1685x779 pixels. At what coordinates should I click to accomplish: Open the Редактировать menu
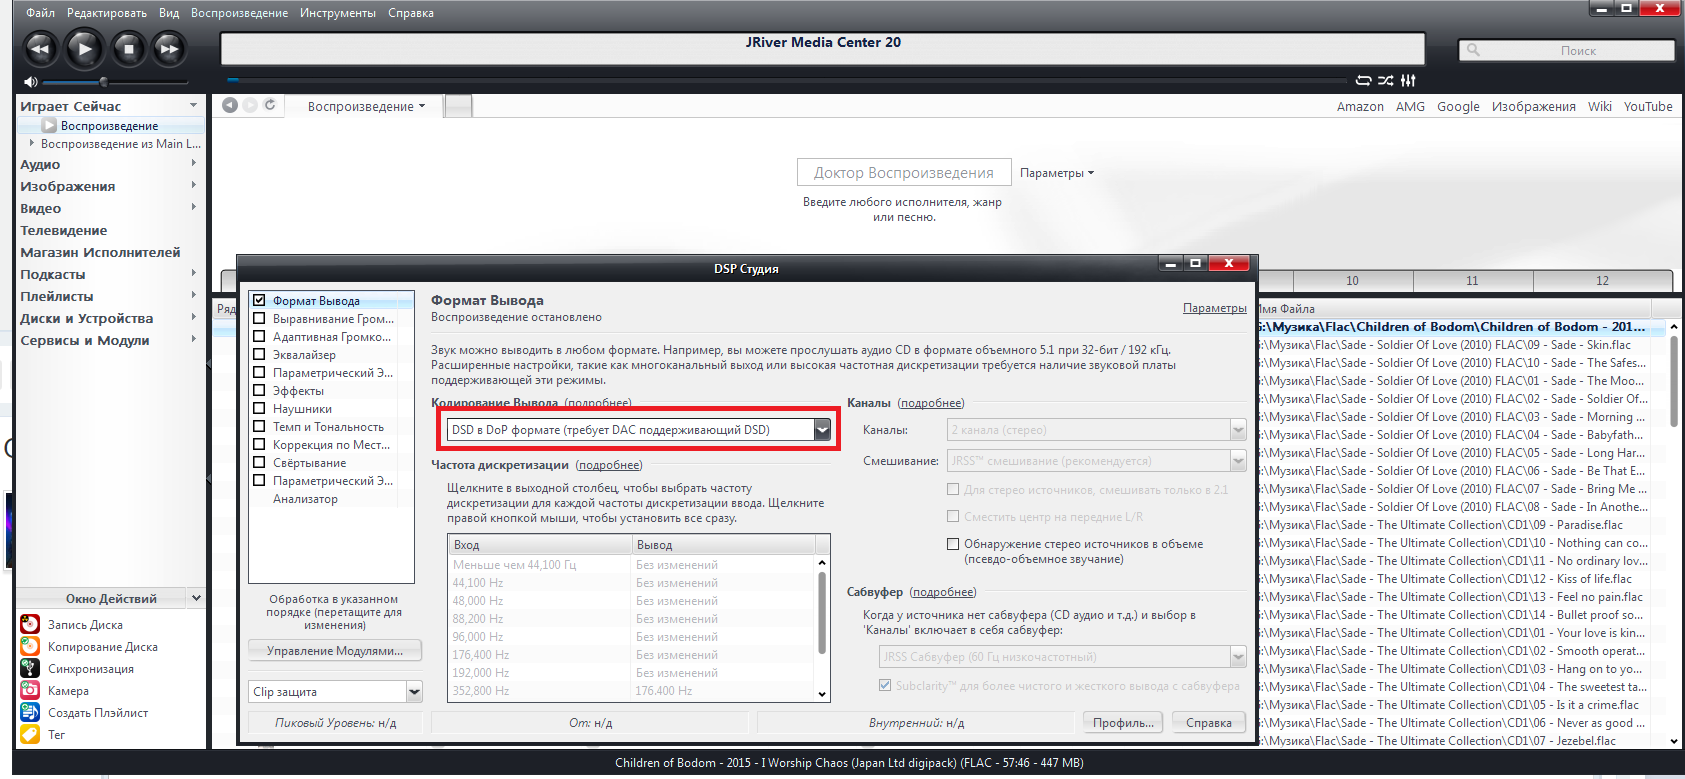(x=107, y=13)
